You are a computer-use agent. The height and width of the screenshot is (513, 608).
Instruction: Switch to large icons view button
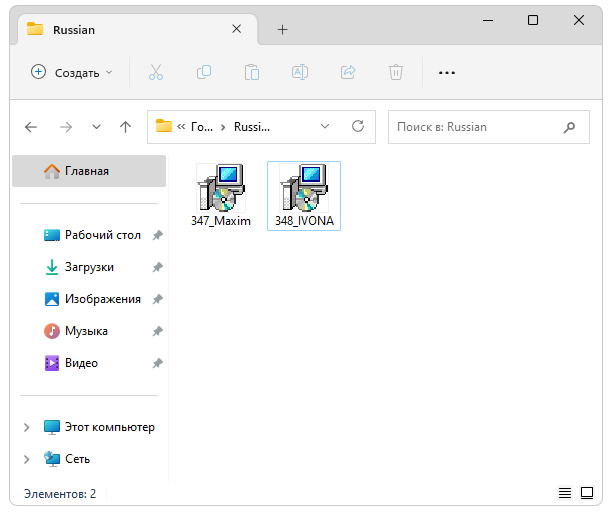click(587, 493)
